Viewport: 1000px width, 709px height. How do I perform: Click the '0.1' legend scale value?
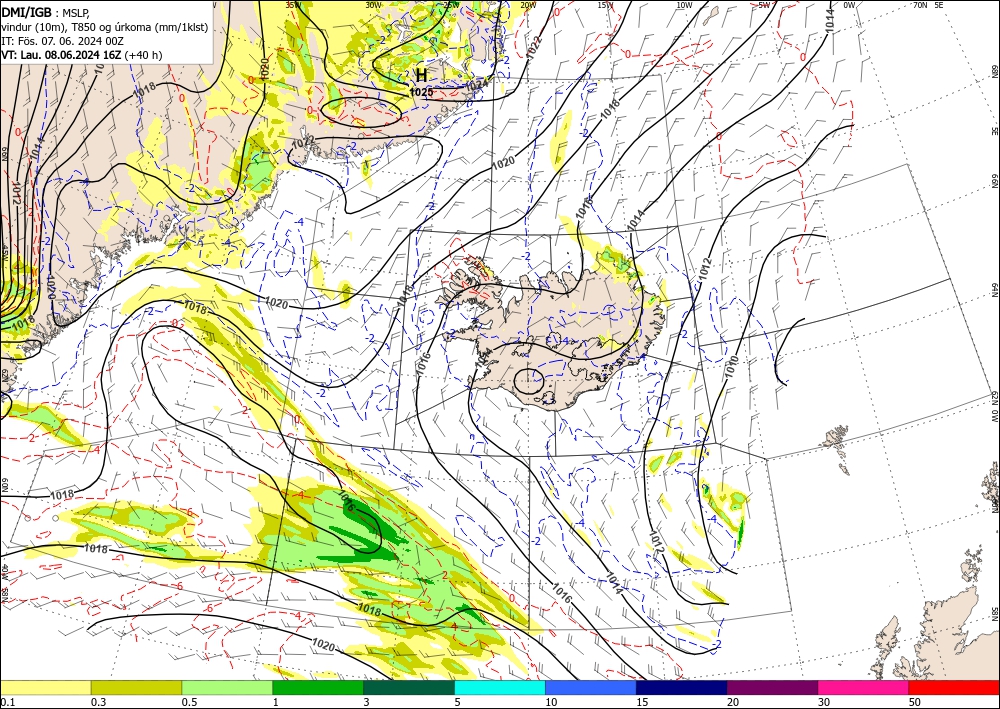[x=7, y=702]
